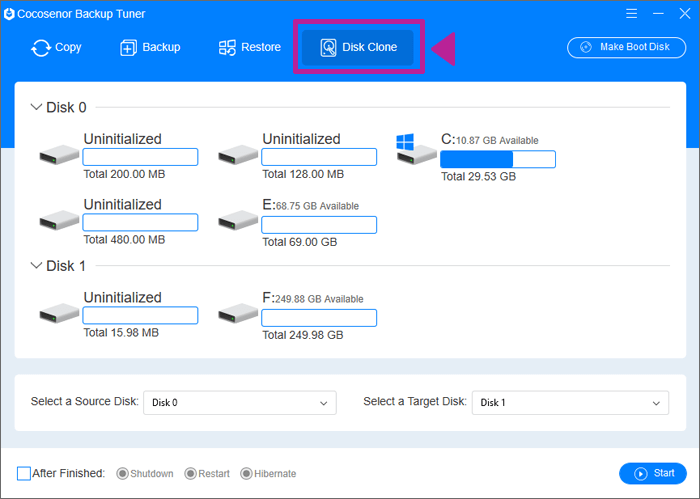The image size is (700, 499).
Task: Select the Shutdown radio option
Action: pyautogui.click(x=122, y=474)
